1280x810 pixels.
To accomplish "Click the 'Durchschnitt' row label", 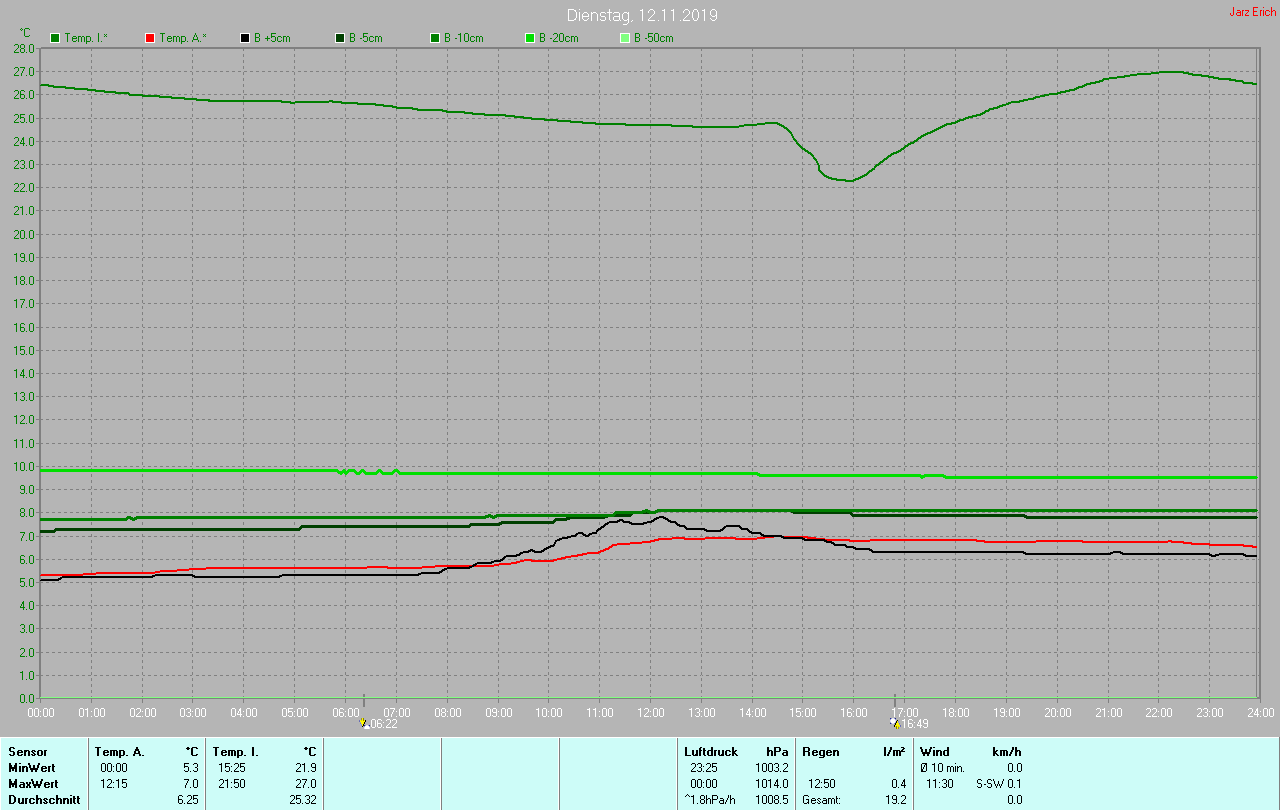I will click(x=43, y=799).
